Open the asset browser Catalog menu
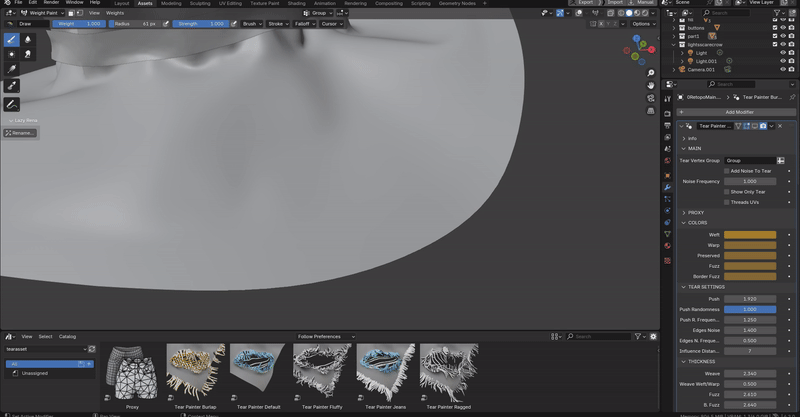This screenshot has height=417, width=800. point(67,336)
